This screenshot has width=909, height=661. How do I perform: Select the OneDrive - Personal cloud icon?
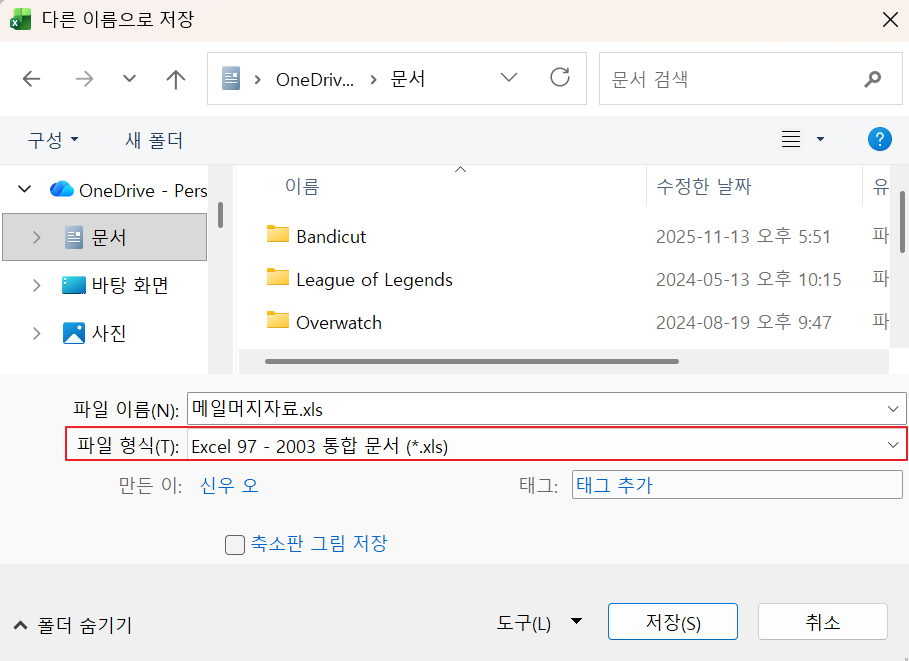[x=60, y=189]
